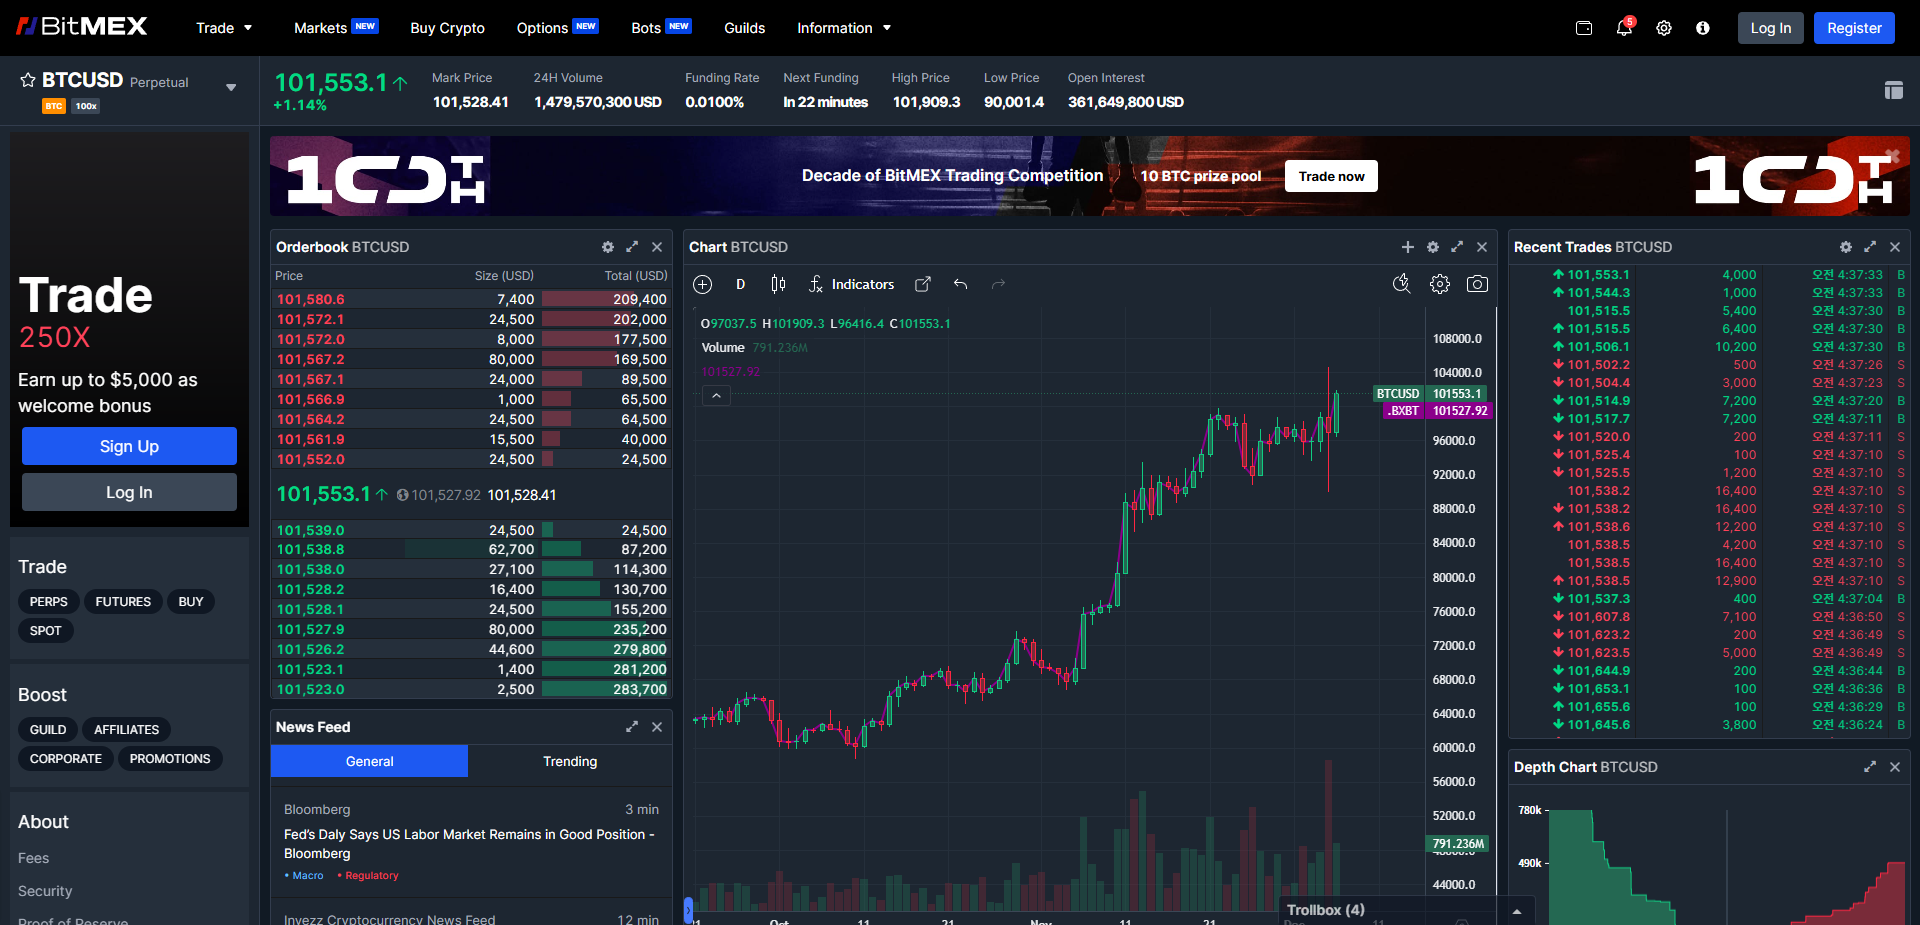Click compare/add symbol circle-plus icon
This screenshot has width=1920, height=925.
pos(703,285)
